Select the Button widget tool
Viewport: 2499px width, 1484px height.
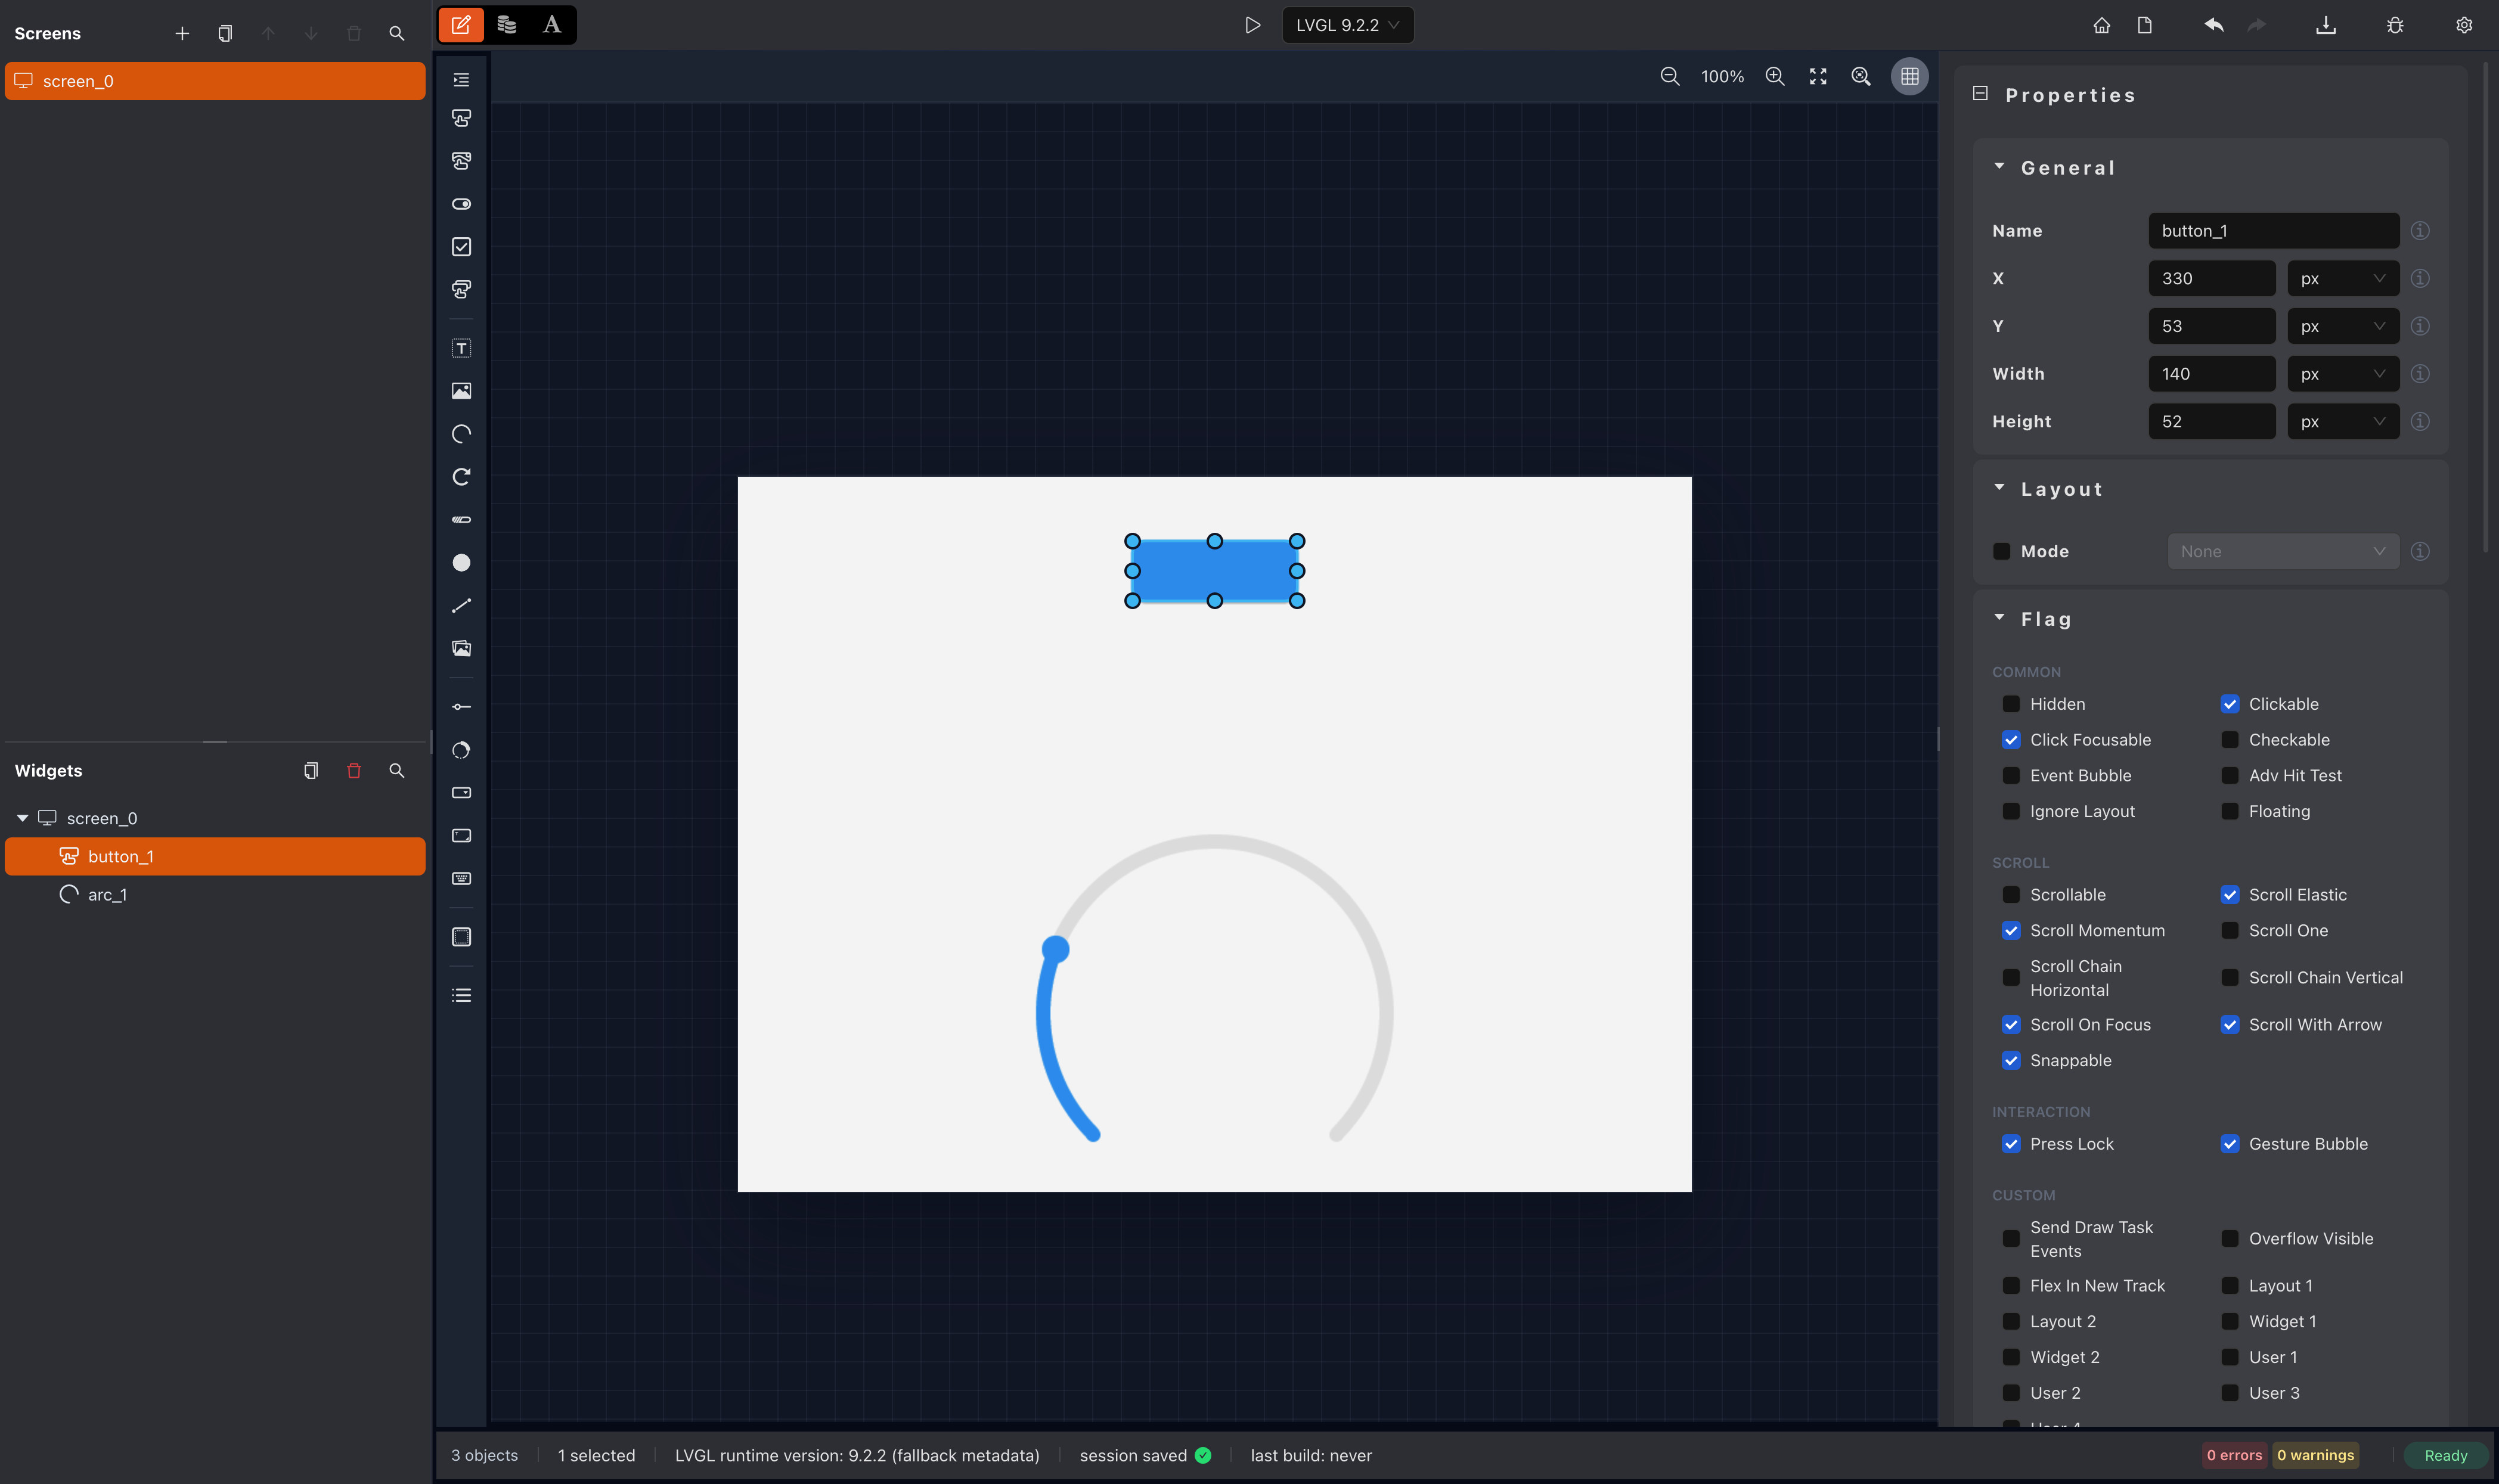pos(461,119)
